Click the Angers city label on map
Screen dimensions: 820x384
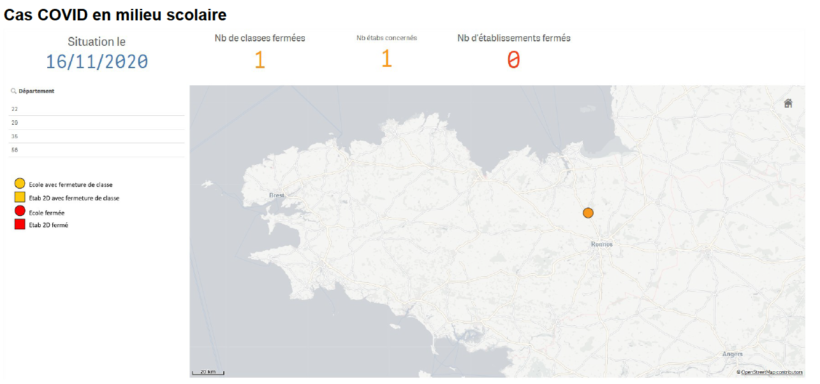click(733, 354)
